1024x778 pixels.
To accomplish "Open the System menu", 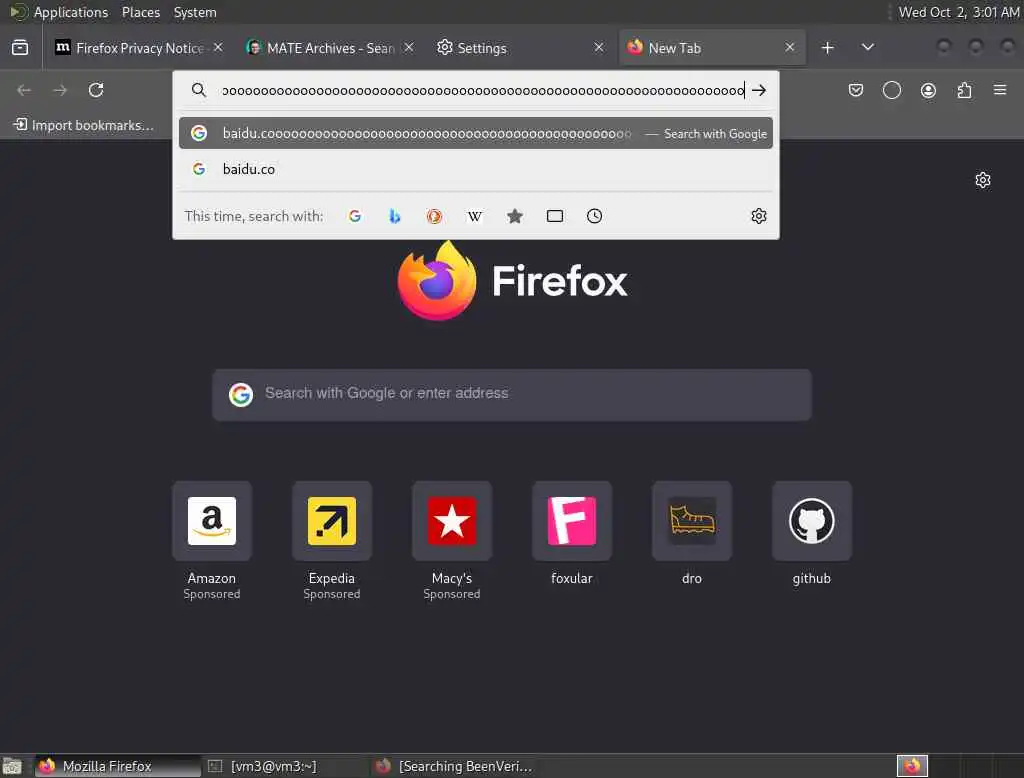I will [195, 12].
